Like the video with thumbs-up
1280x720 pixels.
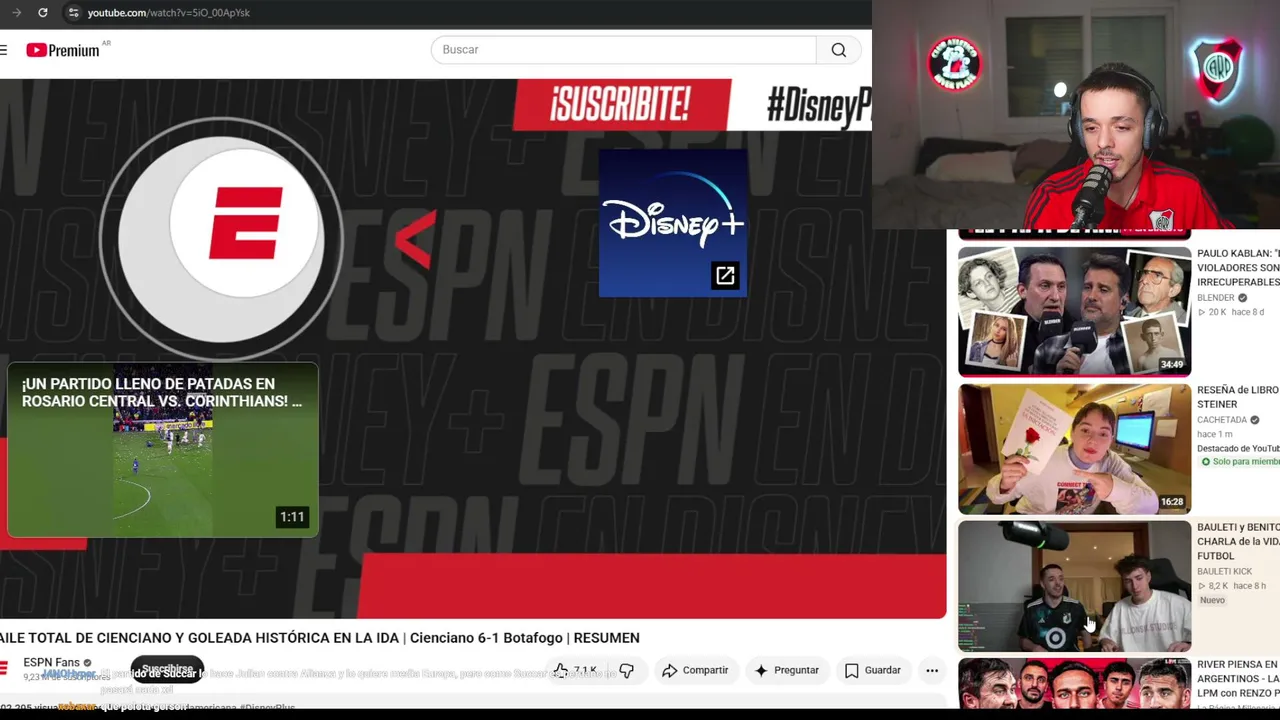575,670
